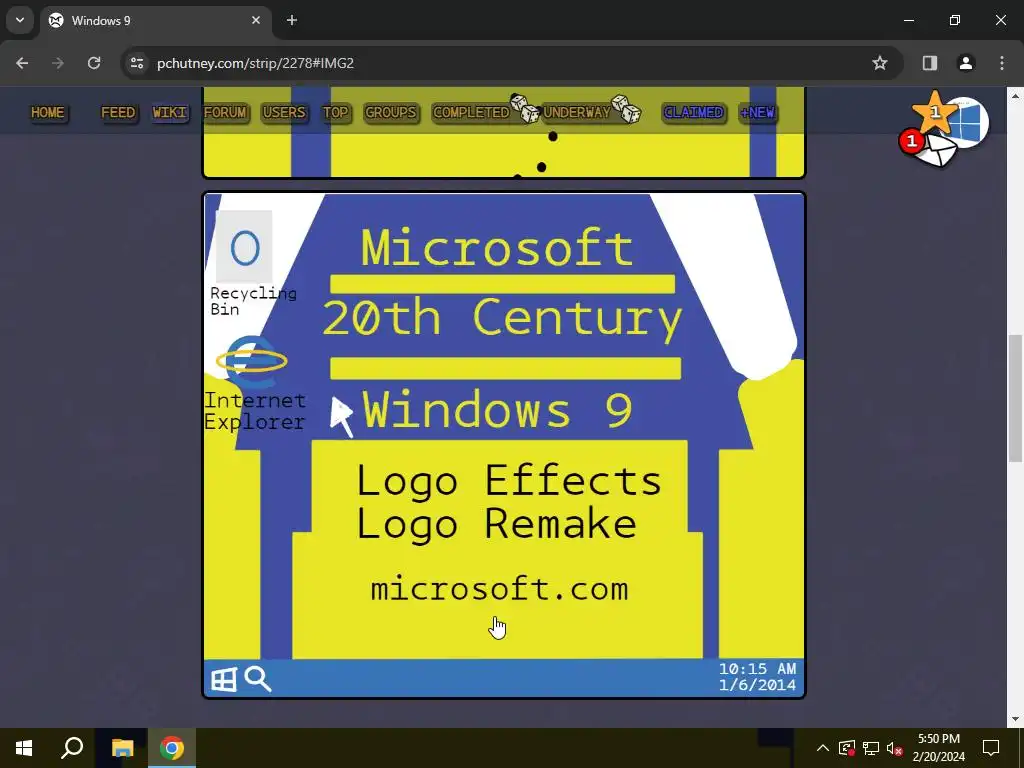Open taskbar search
This screenshot has height=768, width=1024.
72,748
